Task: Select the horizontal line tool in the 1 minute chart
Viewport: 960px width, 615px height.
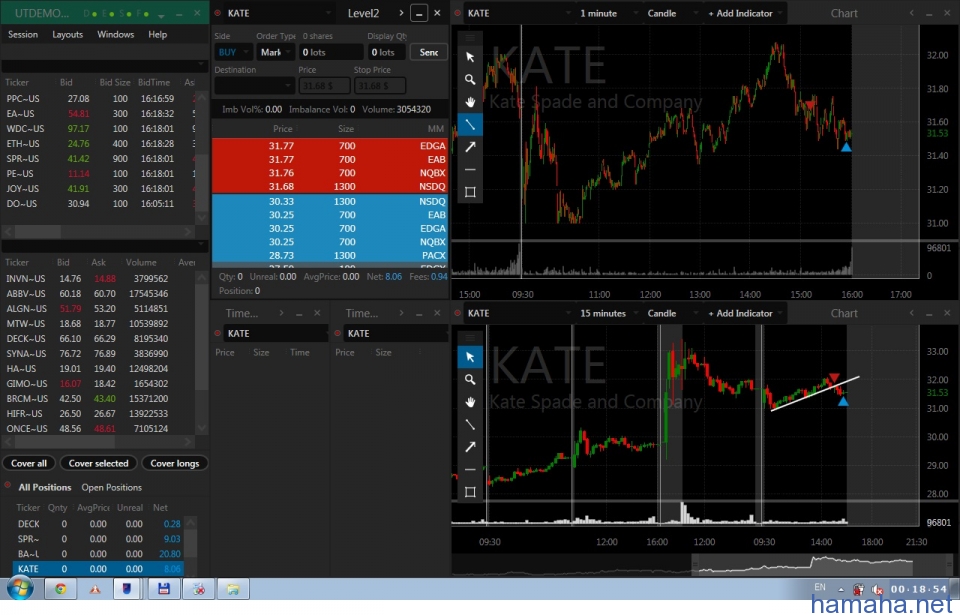Action: click(470, 170)
